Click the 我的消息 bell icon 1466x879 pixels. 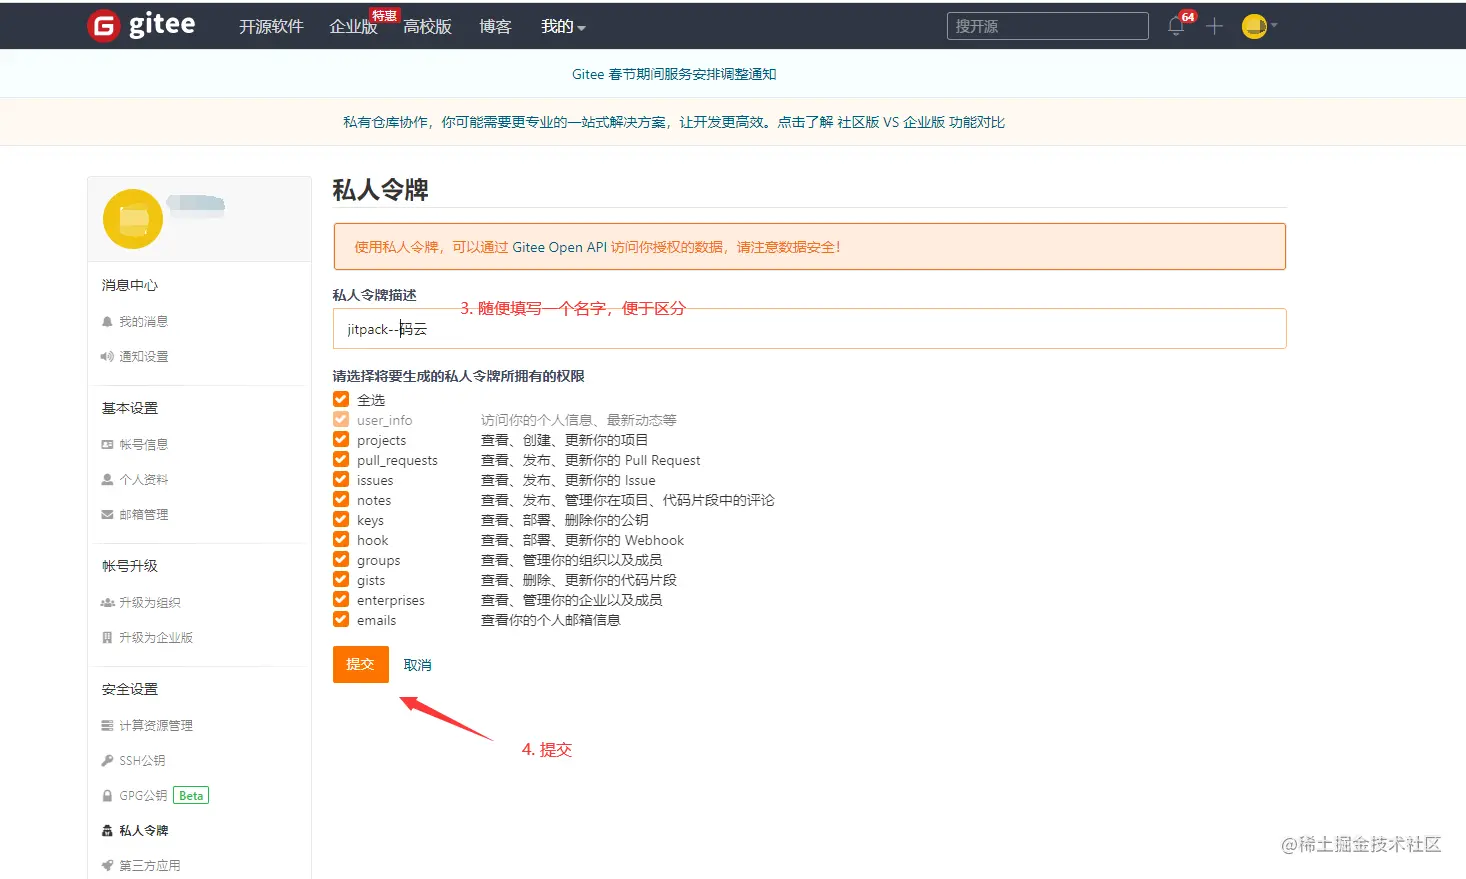(107, 322)
